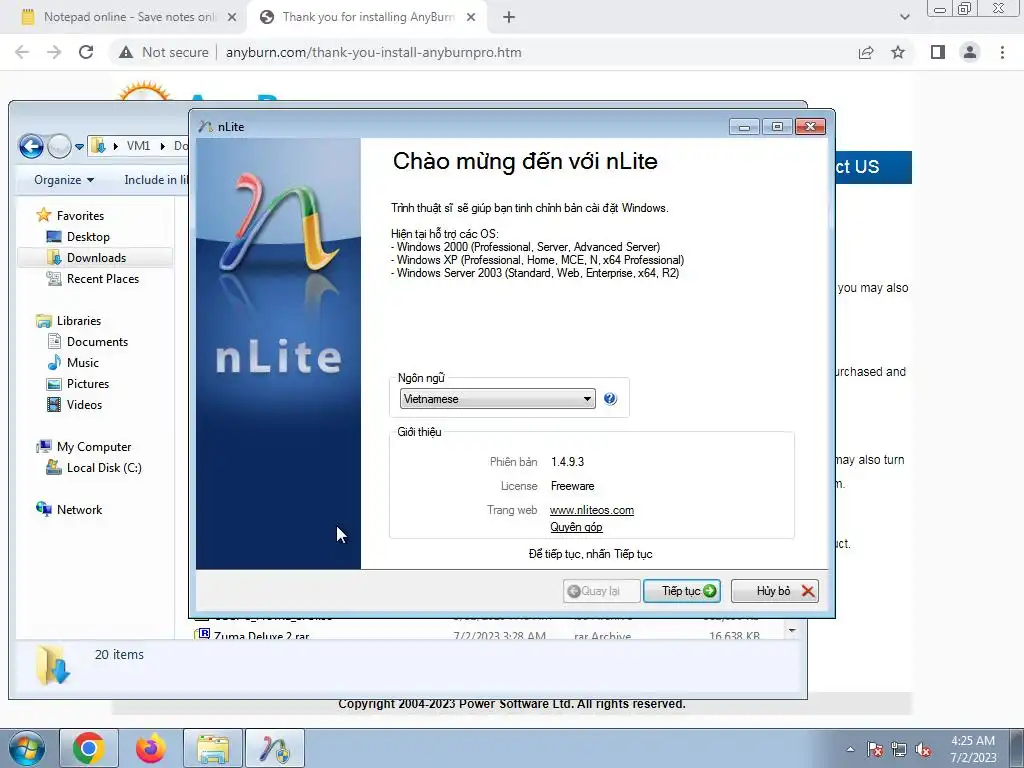Open Firefox from the taskbar
Viewport: 1024px width, 768px height.
151,748
